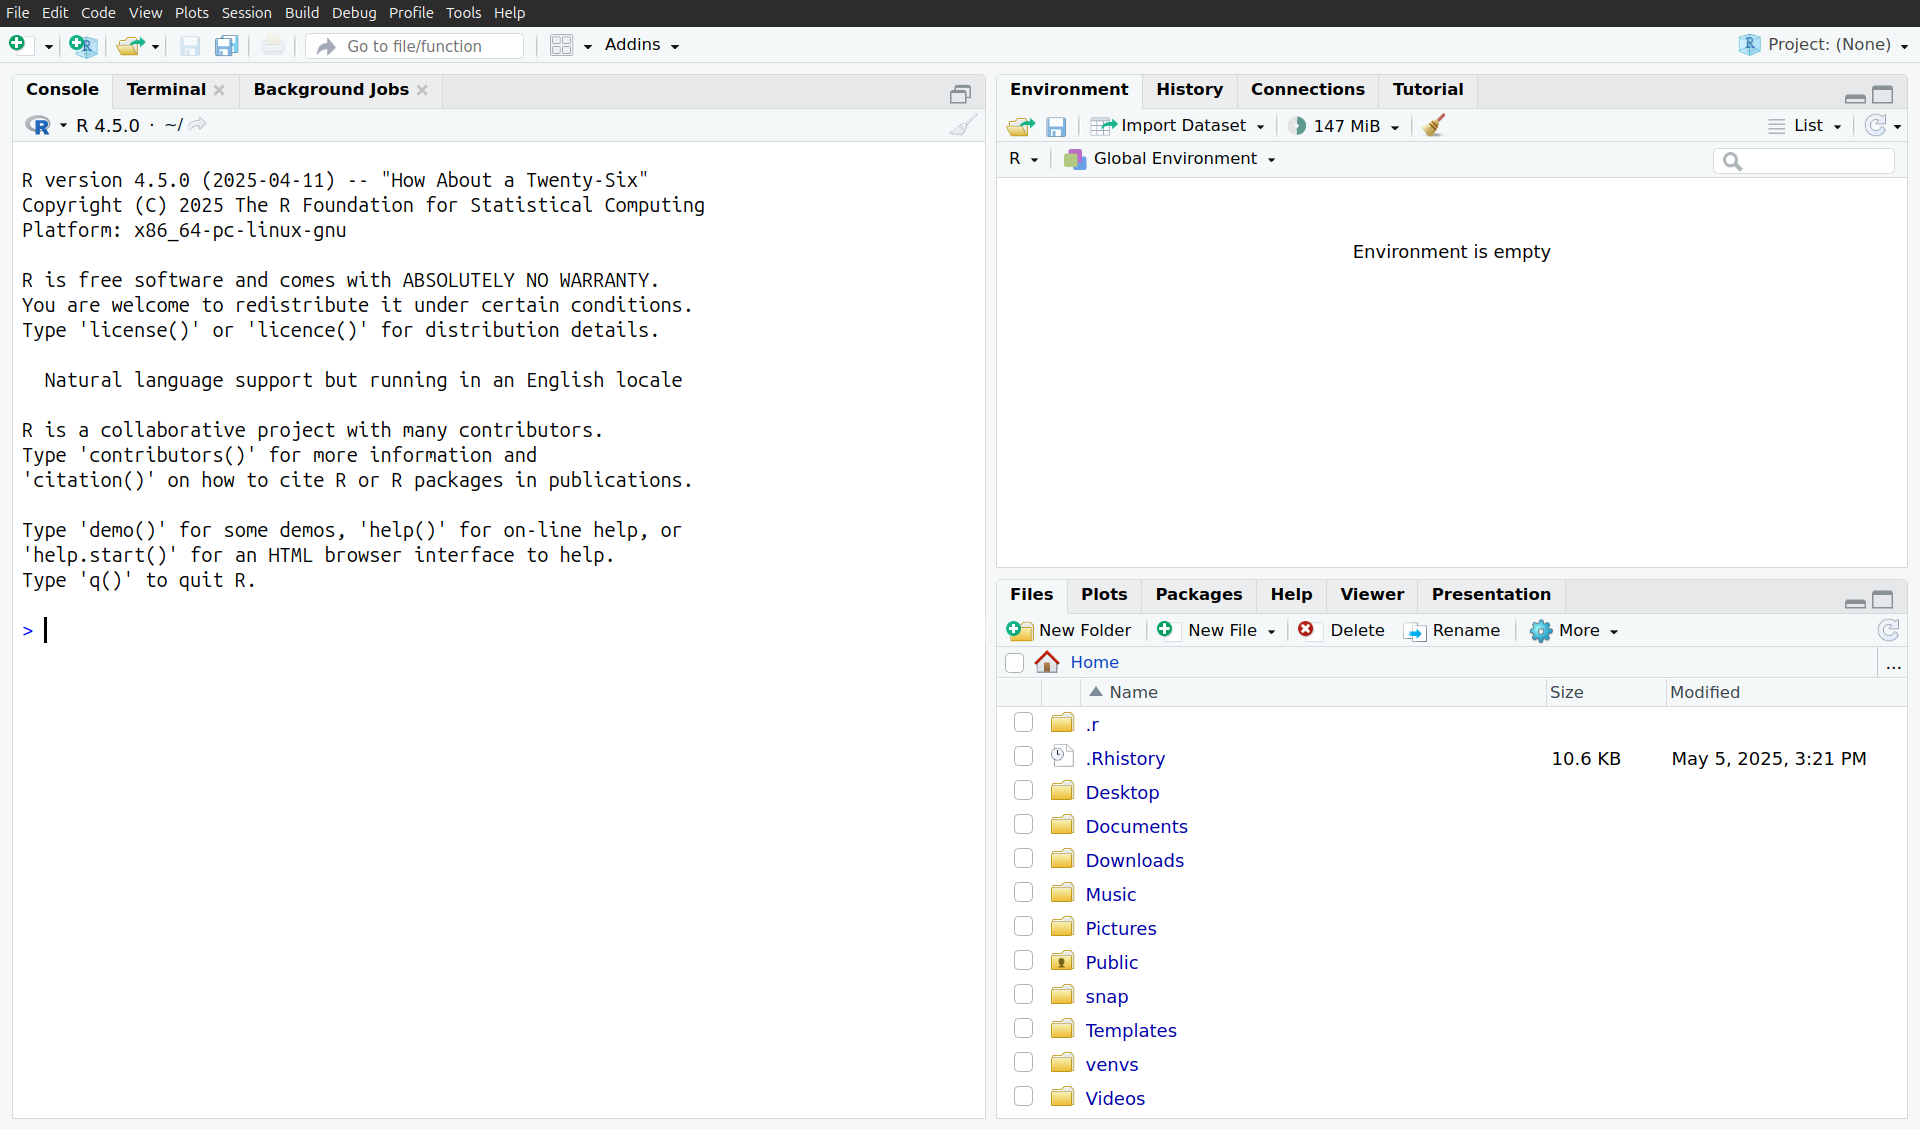Viewport: 1920px width, 1129px height.
Task: Load workspace using Environment folder icon
Action: click(x=1021, y=126)
